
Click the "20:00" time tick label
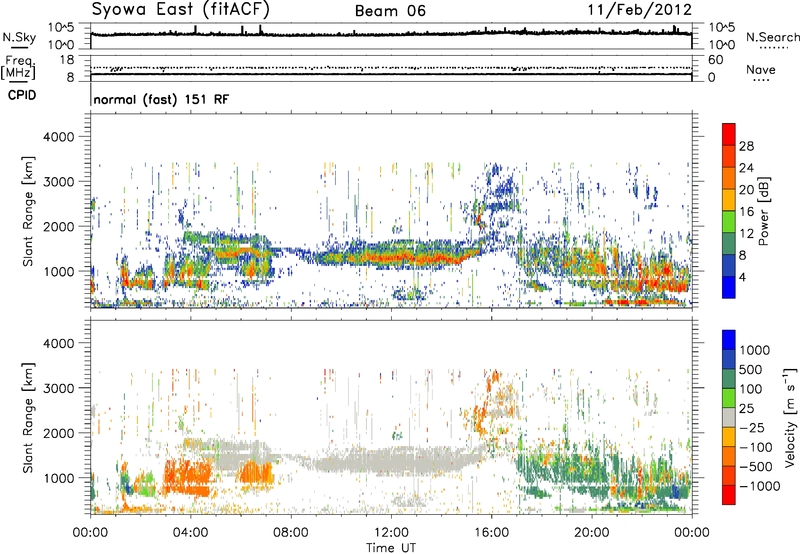click(591, 533)
